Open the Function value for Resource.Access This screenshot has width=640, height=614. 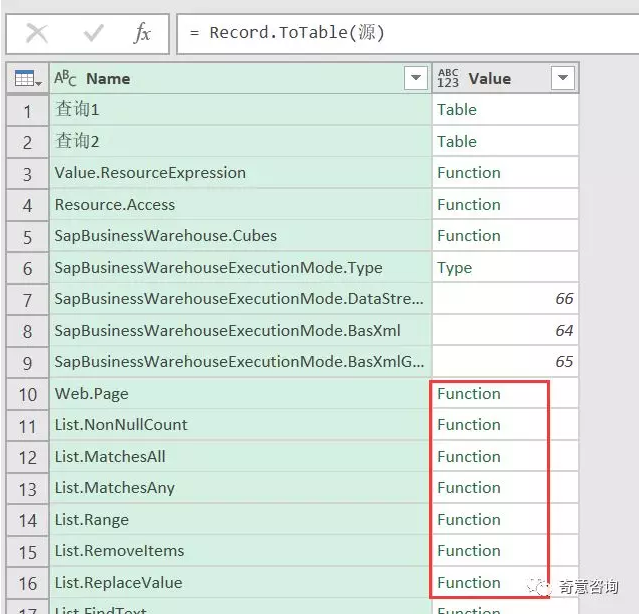pos(469,205)
